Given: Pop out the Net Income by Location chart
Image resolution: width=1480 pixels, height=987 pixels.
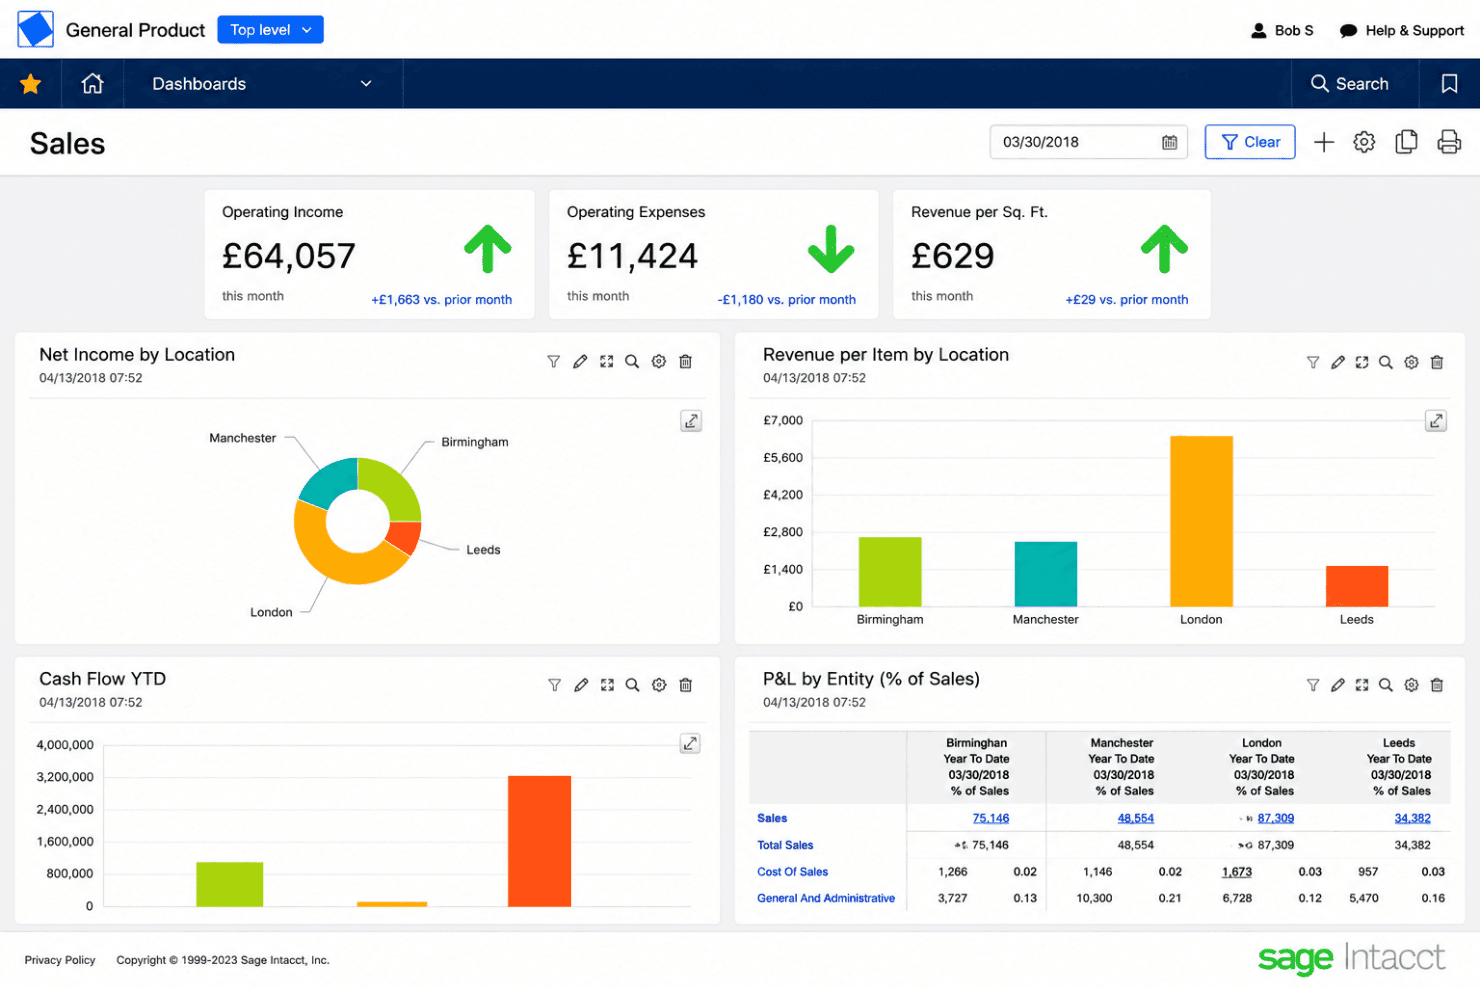Looking at the screenshot, I should point(691,421).
